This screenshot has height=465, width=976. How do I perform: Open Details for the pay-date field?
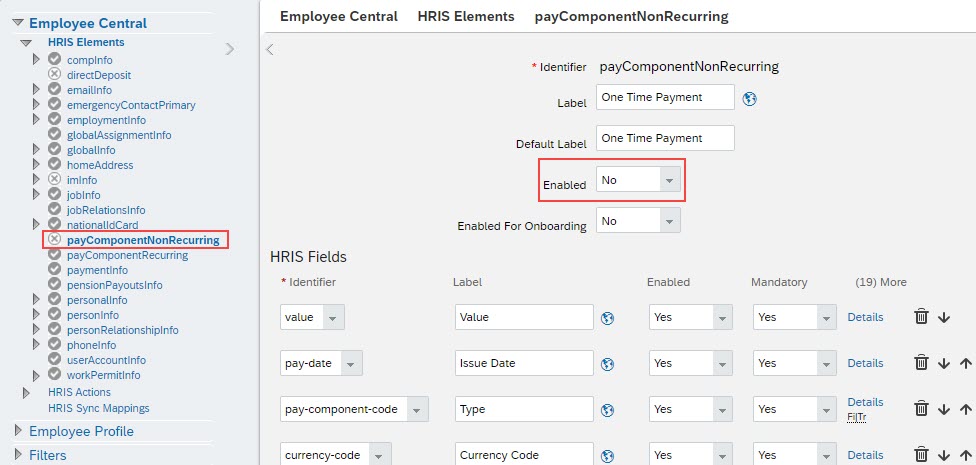[x=865, y=363]
